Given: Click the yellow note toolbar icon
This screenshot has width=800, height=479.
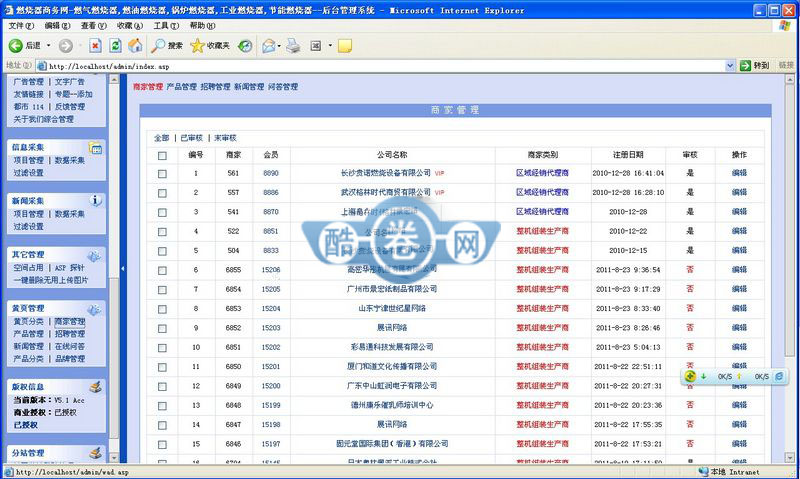Looking at the screenshot, I should coord(345,46).
